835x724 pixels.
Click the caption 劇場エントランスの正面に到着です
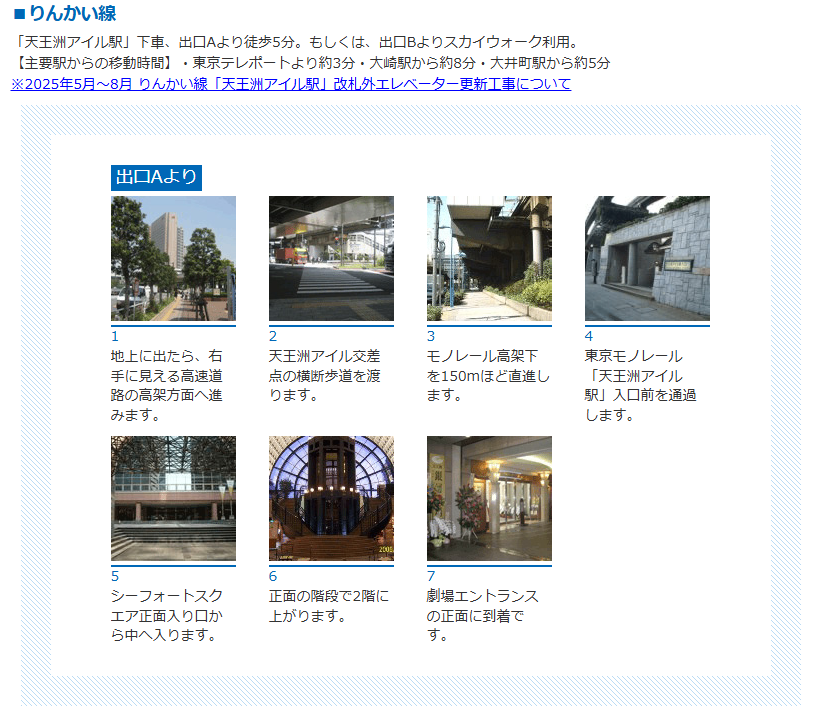pyautogui.click(x=482, y=615)
